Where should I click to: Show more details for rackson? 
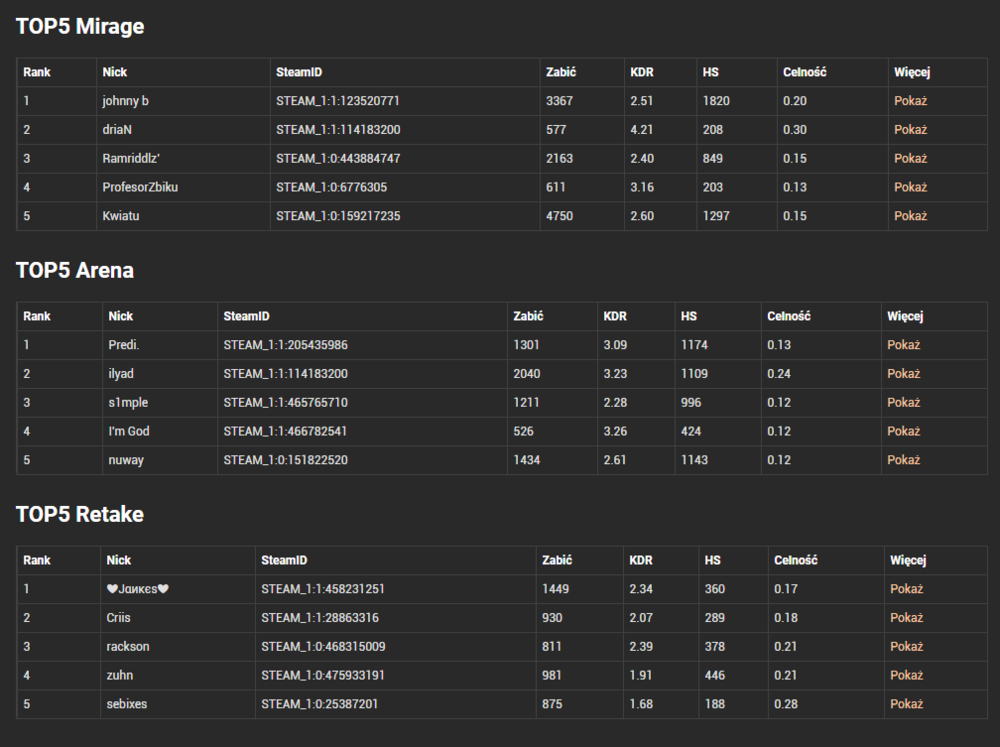[906, 646]
